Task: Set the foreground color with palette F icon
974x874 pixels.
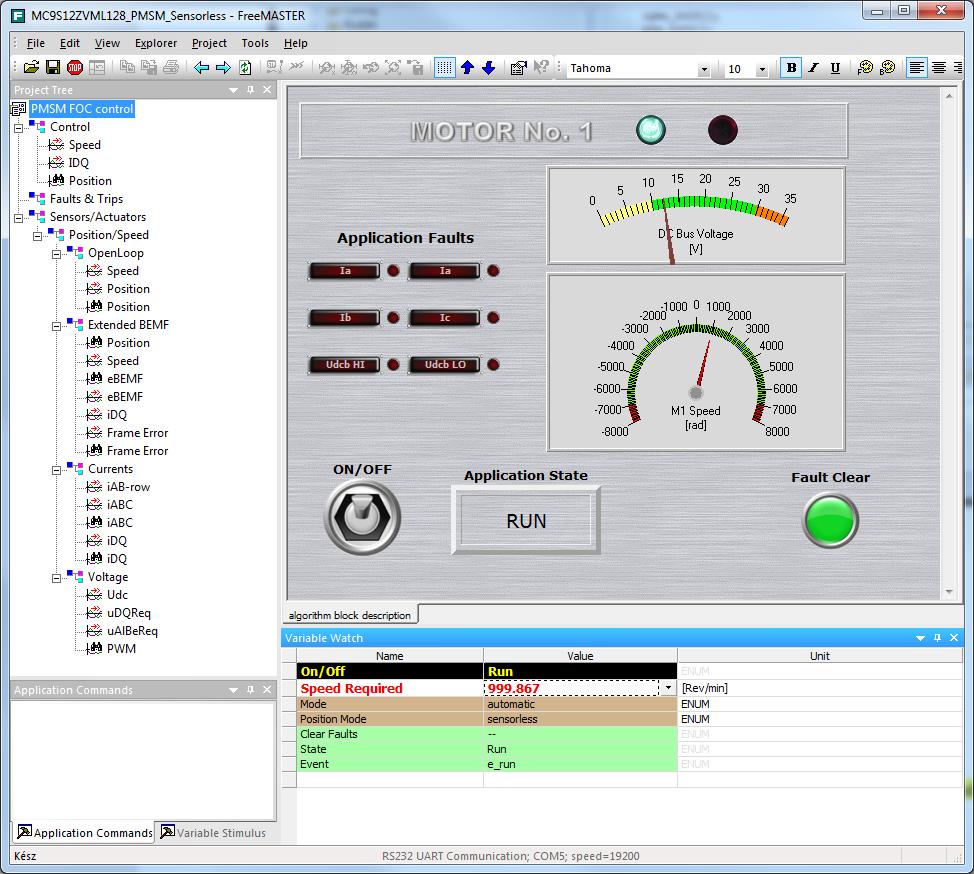Action: click(865, 67)
